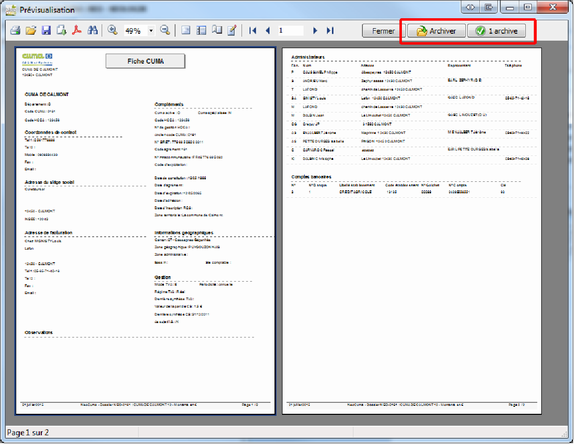Search the document with the binoculars icon
Viewport: 574px width, 444px height.
(x=92, y=30)
